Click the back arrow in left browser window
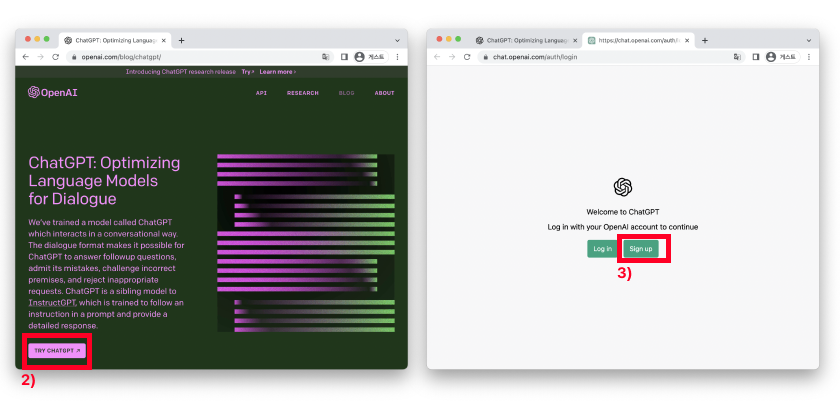Screen dimensions: 840x404 26,57
